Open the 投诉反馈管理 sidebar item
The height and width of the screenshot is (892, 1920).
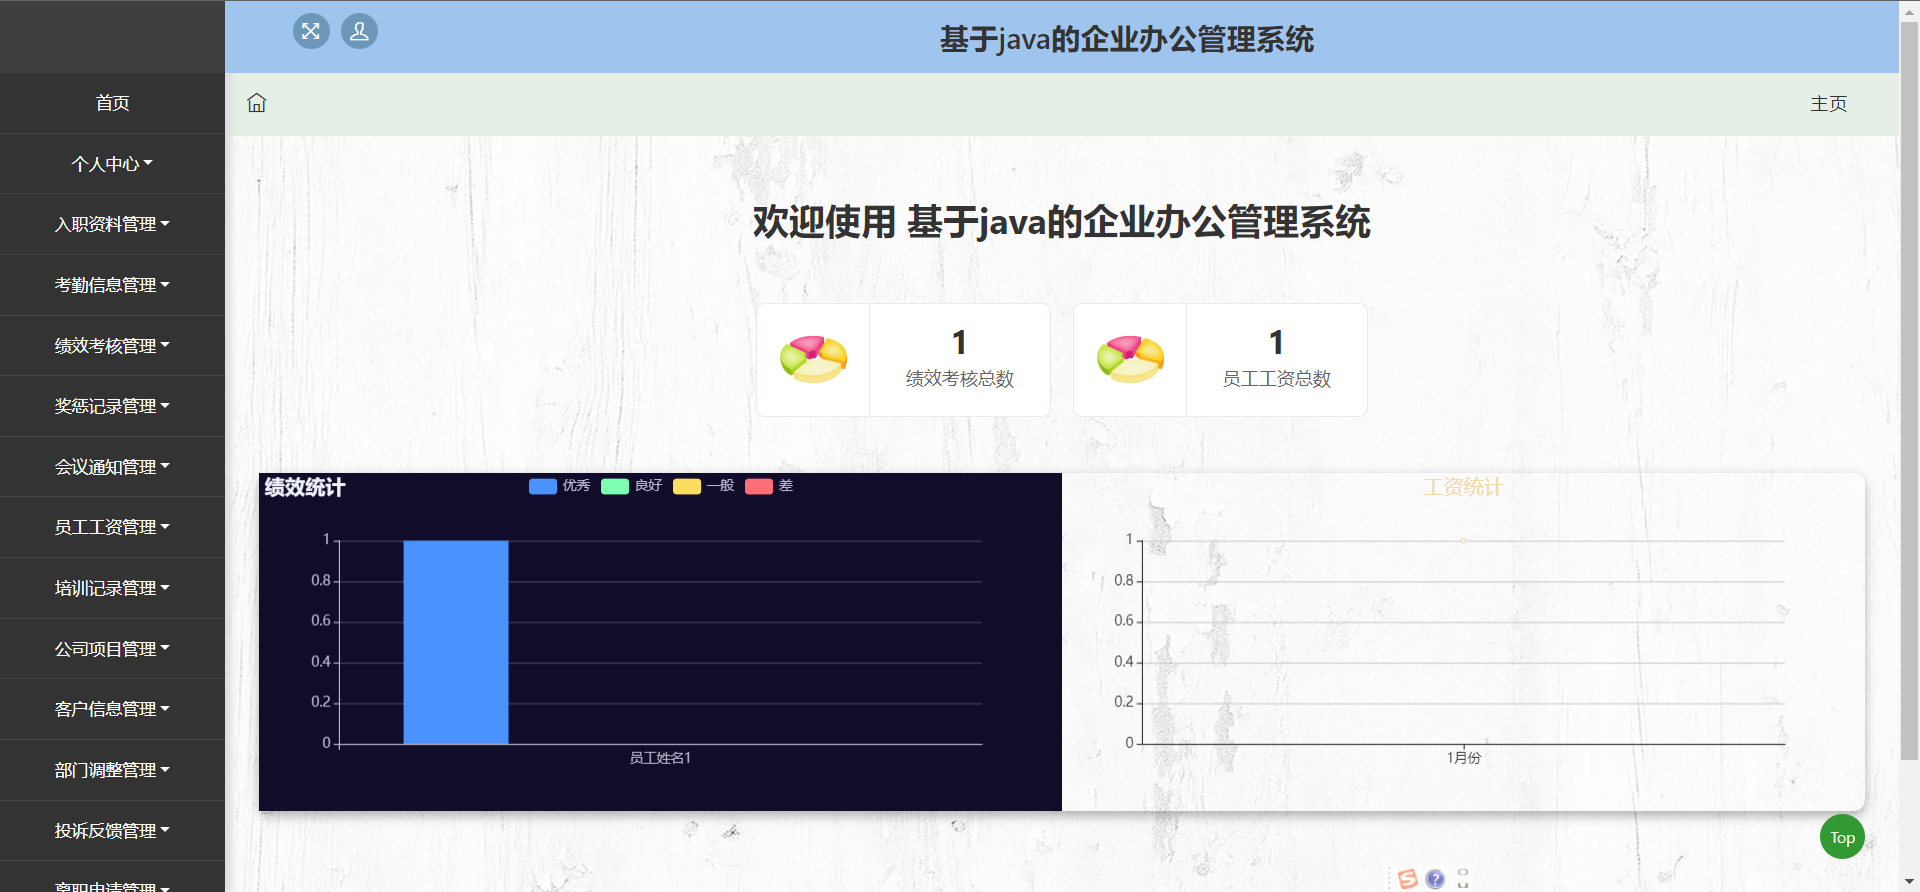coord(112,831)
